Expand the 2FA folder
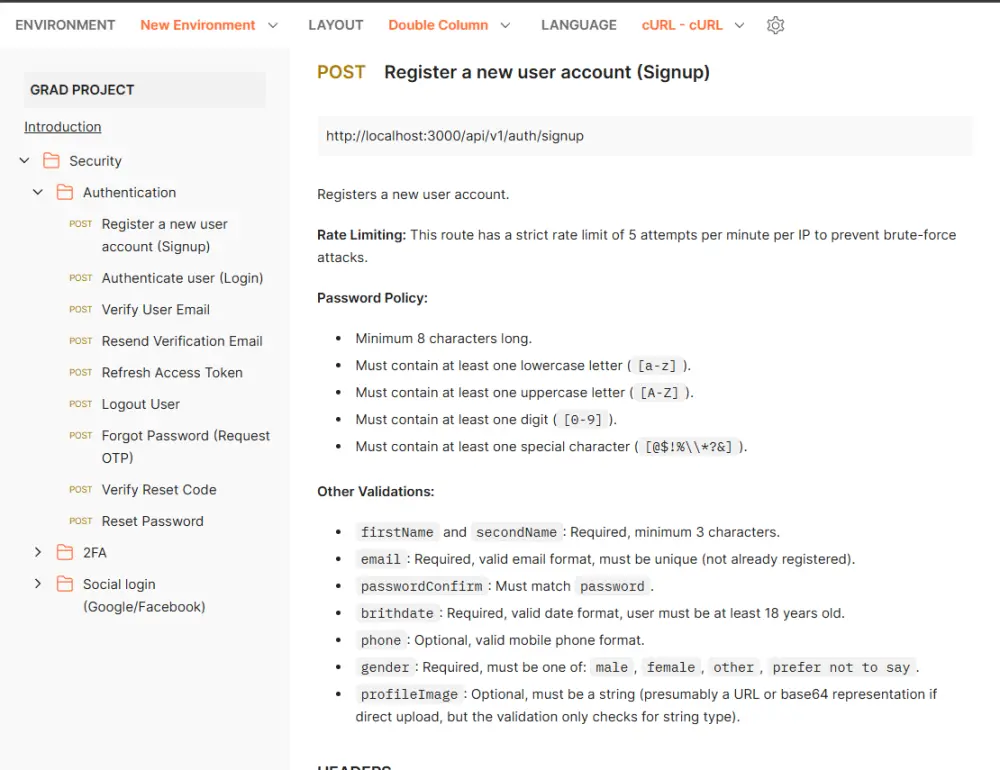The height and width of the screenshot is (770, 1000). click(x=38, y=552)
